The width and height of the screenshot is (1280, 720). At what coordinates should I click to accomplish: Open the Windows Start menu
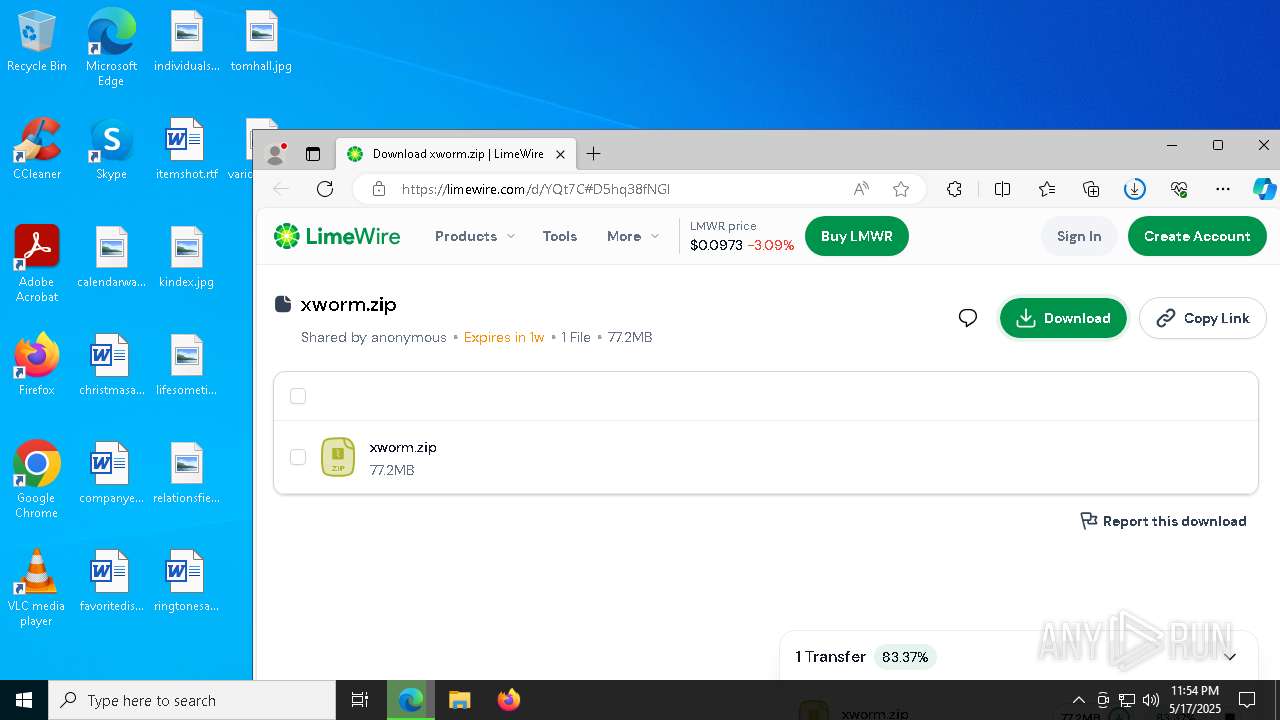pyautogui.click(x=24, y=700)
